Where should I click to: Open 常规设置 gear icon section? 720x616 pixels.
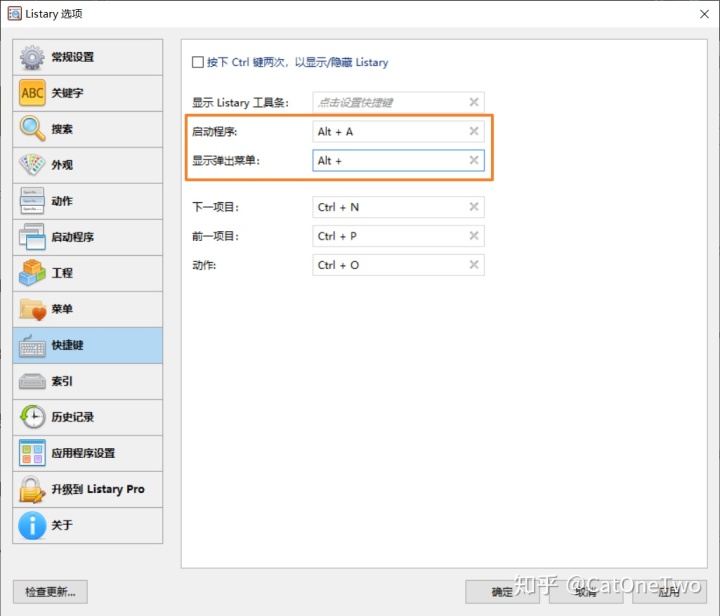pyautogui.click(x=32, y=57)
